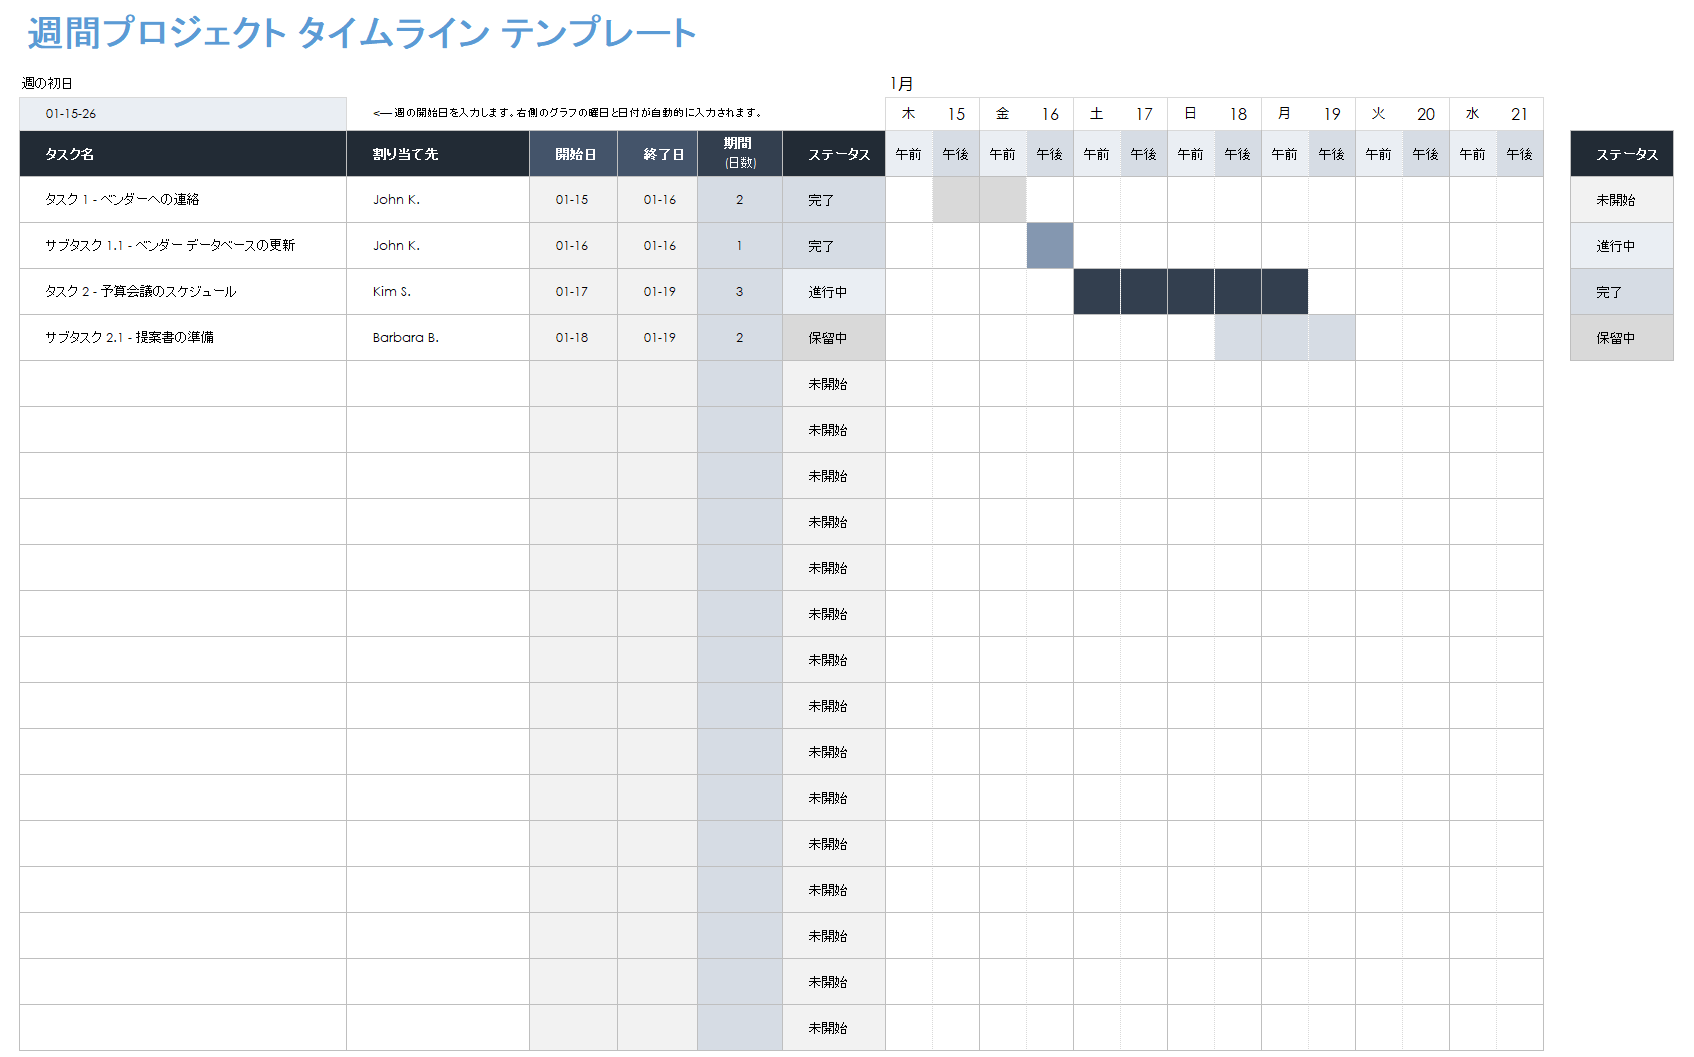The height and width of the screenshot is (1057, 1694).
Task: Select the date header 16
Action: click(x=1050, y=114)
